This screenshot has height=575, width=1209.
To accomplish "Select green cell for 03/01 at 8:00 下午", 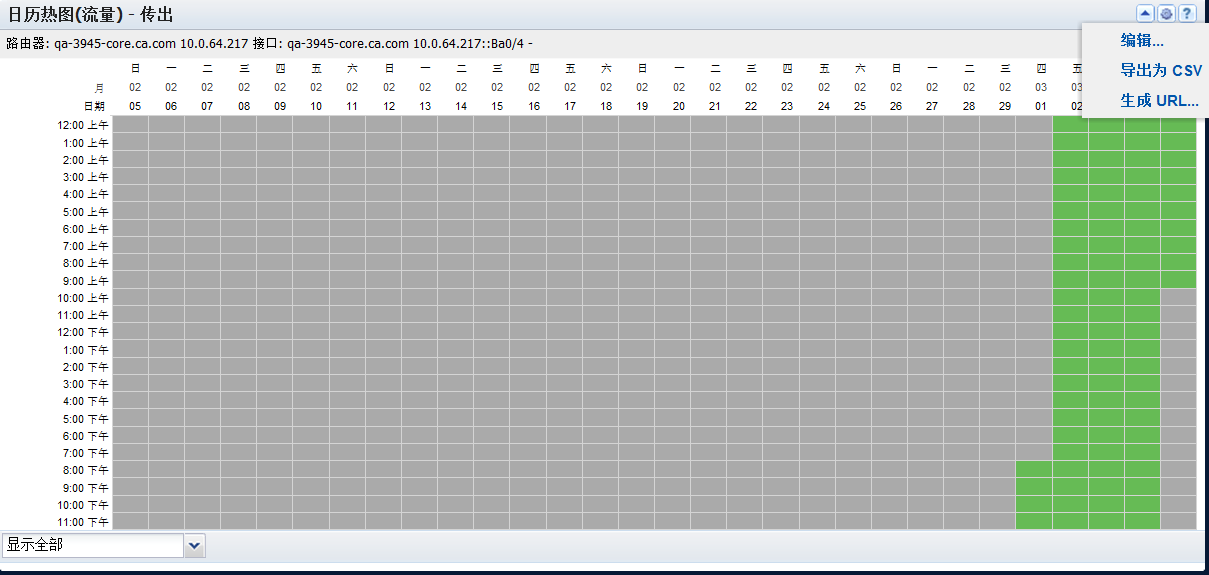I will pyautogui.click(x=1034, y=470).
